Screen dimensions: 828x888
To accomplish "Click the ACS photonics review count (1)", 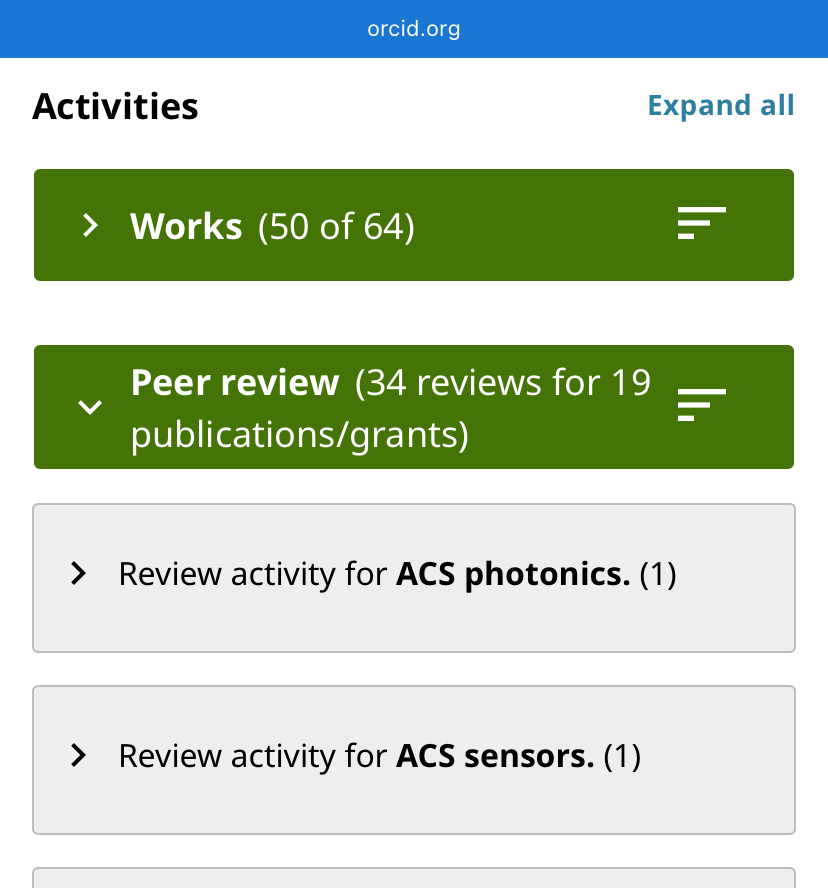I will 657,574.
